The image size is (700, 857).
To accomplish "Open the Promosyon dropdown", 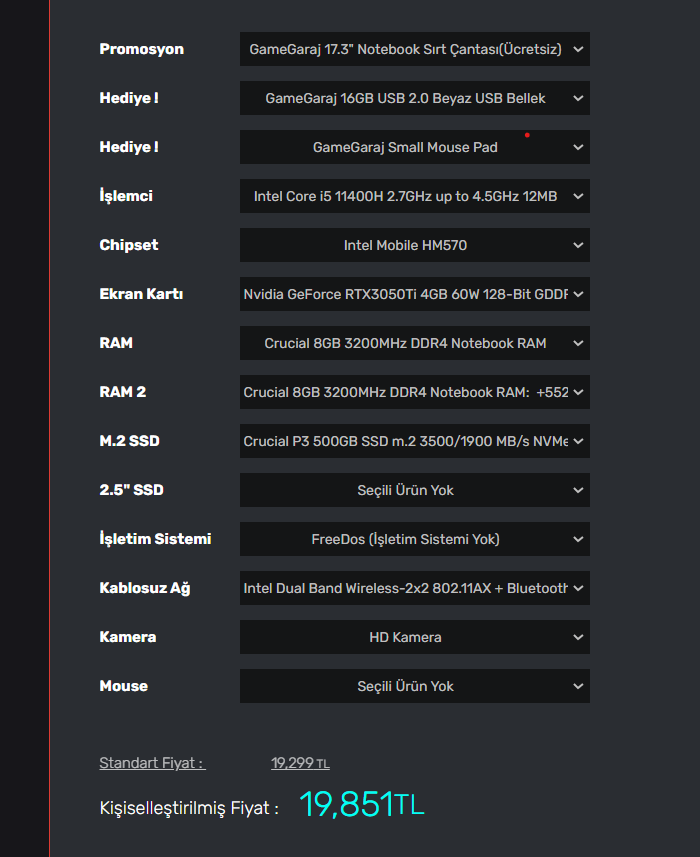I will point(414,49).
